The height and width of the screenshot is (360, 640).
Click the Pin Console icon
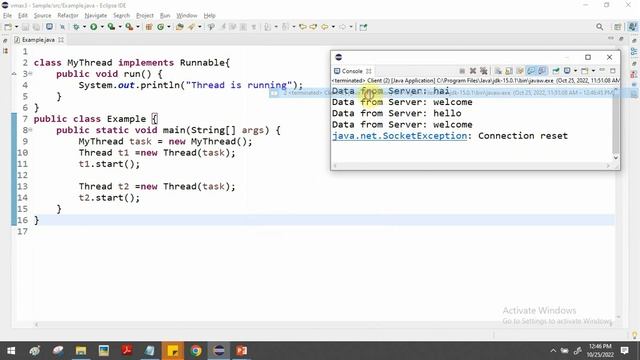(556, 71)
